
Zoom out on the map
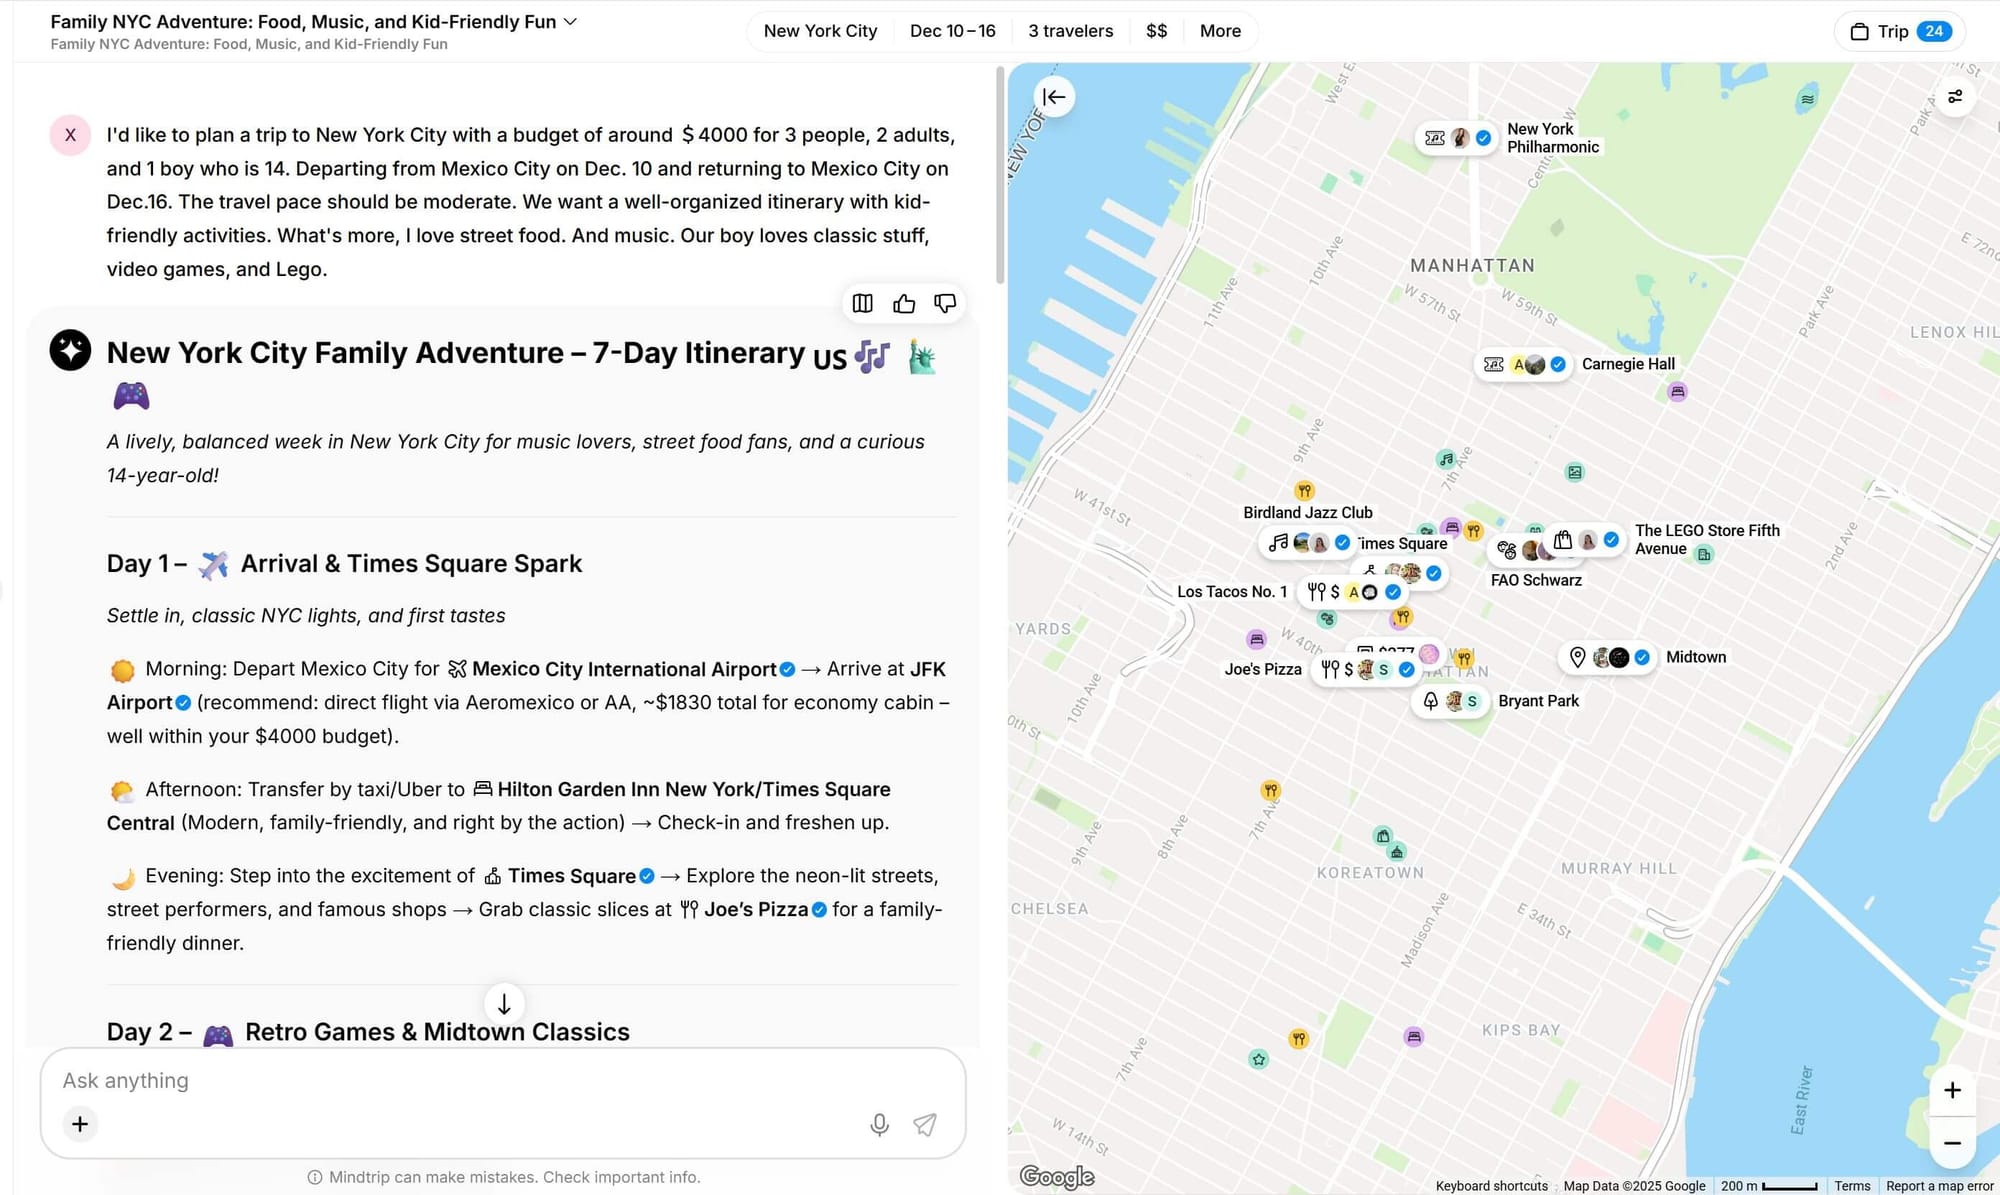(x=1952, y=1143)
